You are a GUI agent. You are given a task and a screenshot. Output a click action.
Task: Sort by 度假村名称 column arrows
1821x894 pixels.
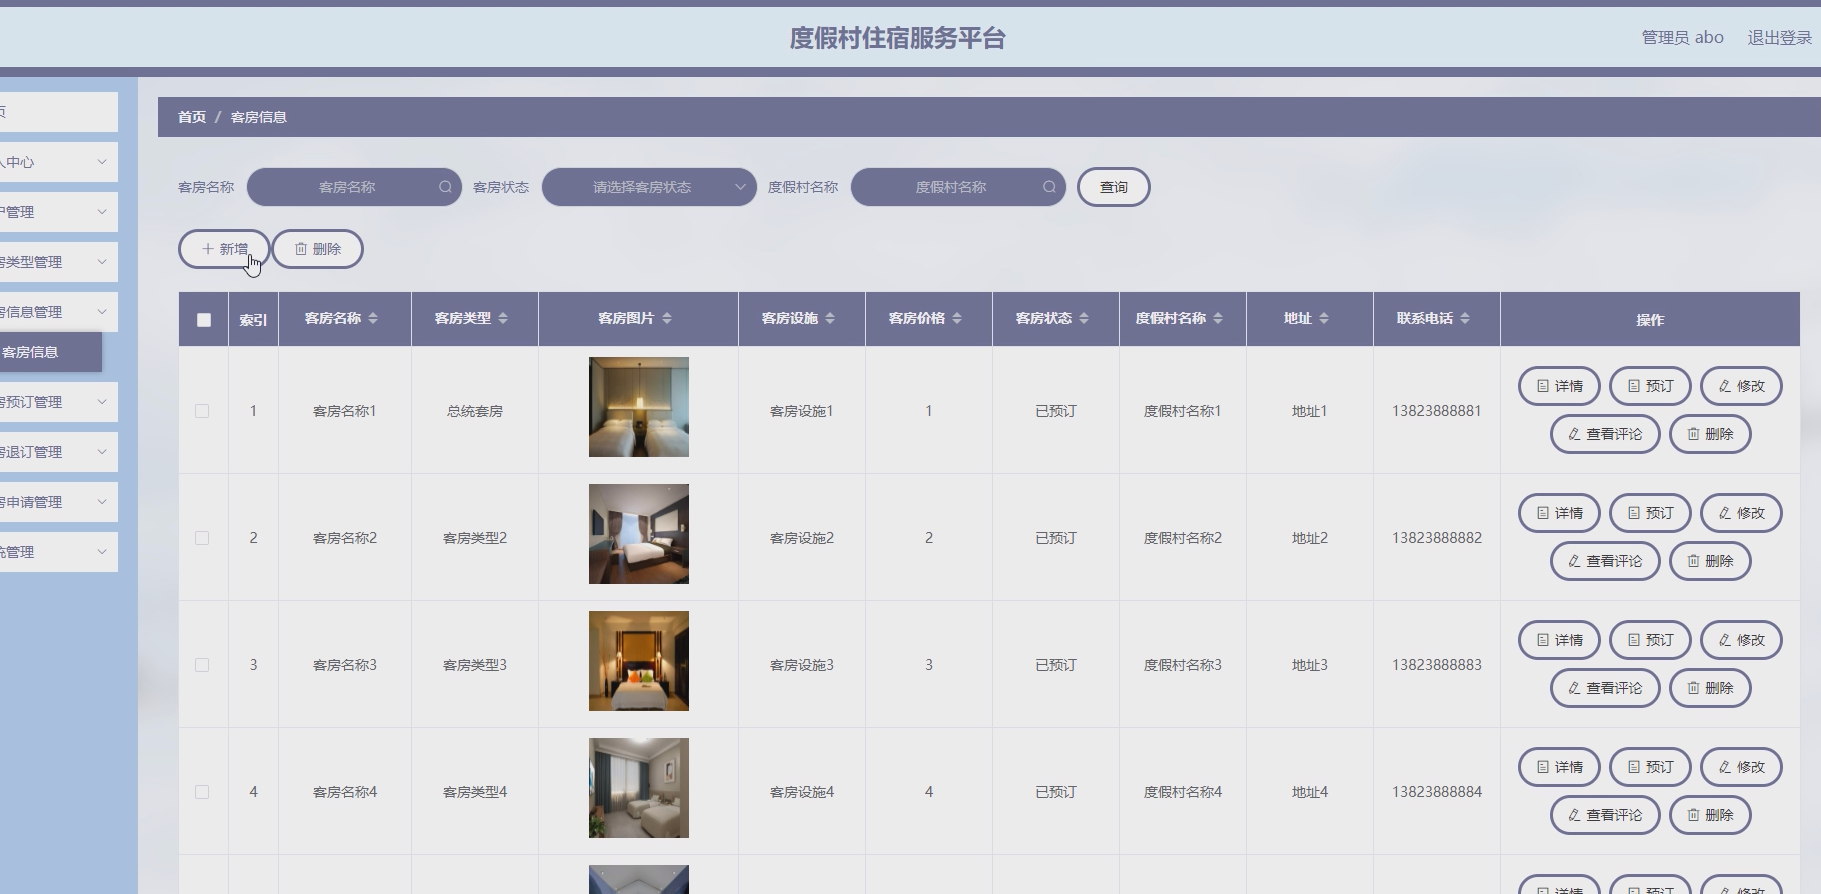tap(1218, 318)
